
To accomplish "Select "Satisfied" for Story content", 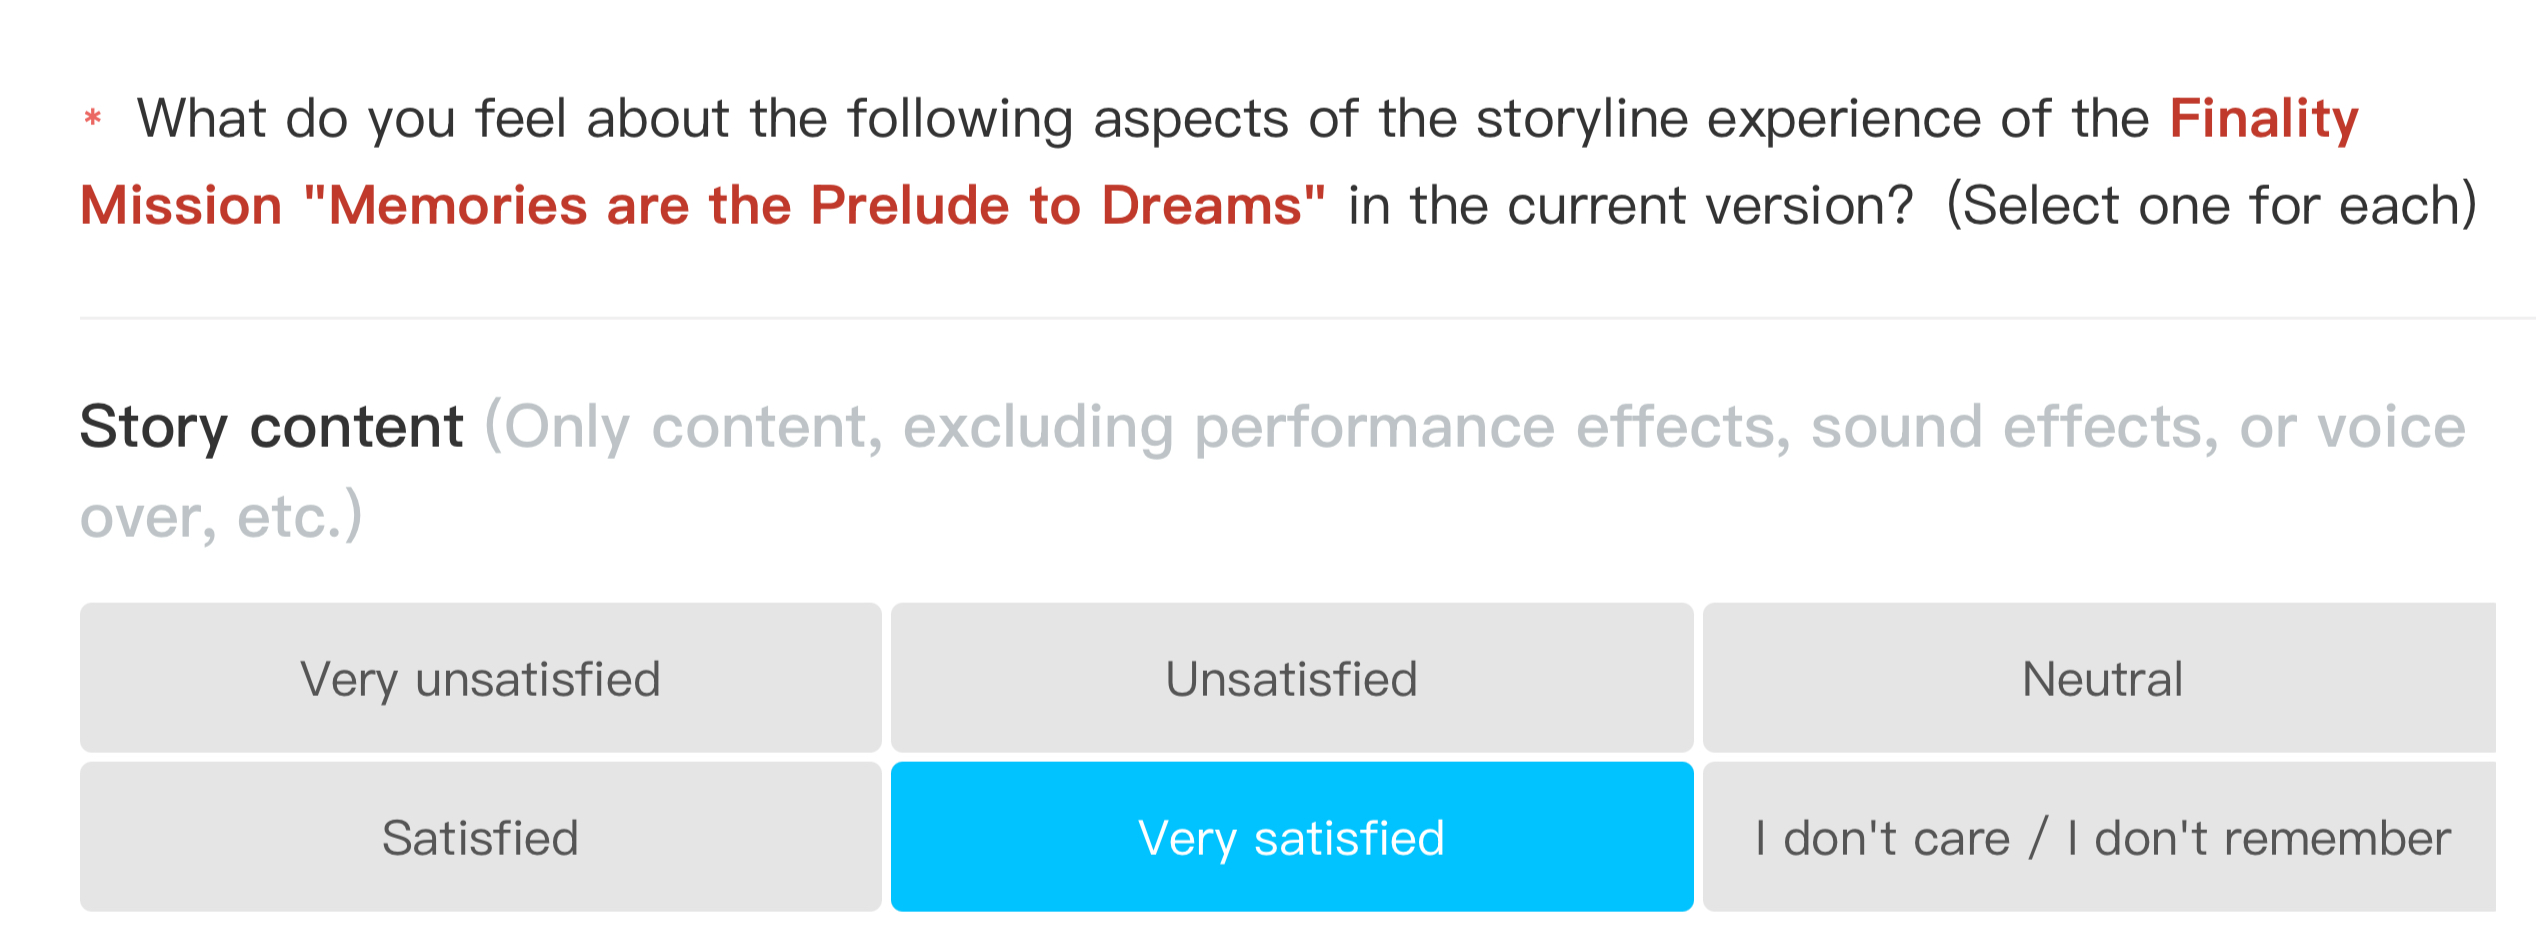I will 481,837.
